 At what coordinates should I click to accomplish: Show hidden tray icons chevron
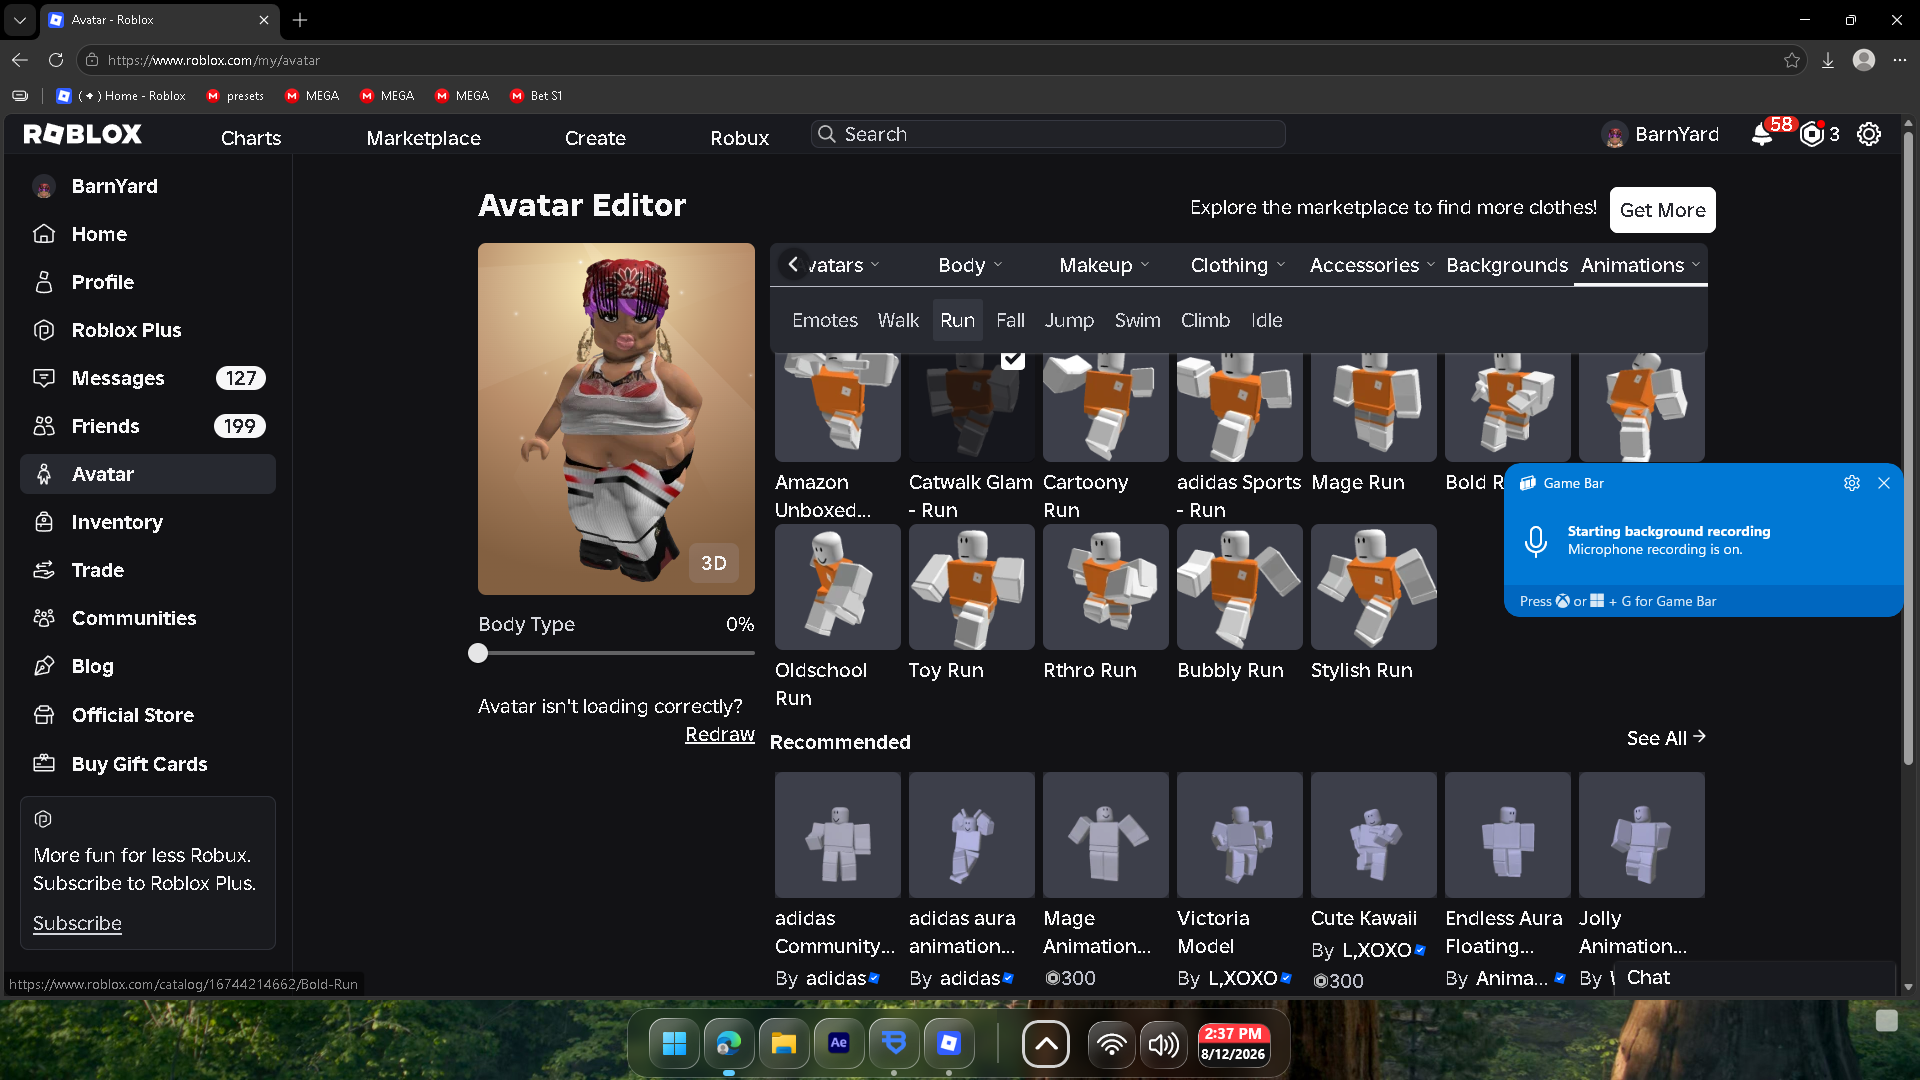click(1046, 1044)
